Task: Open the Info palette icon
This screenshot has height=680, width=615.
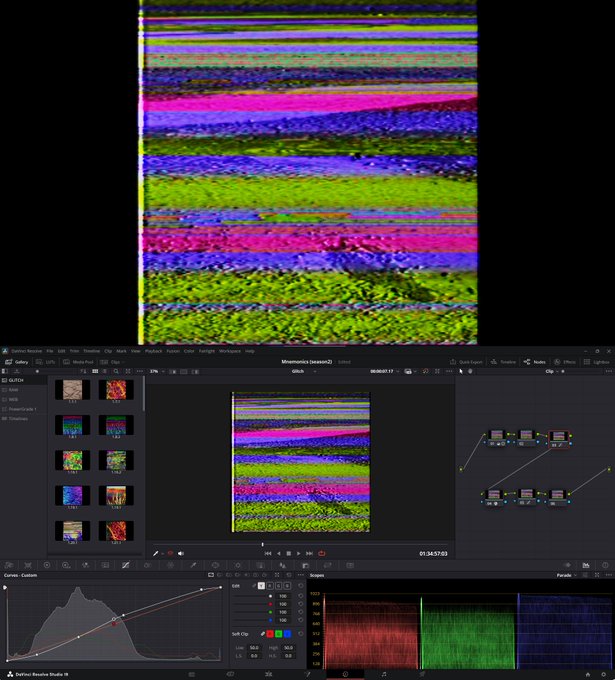Action: click(x=605, y=565)
